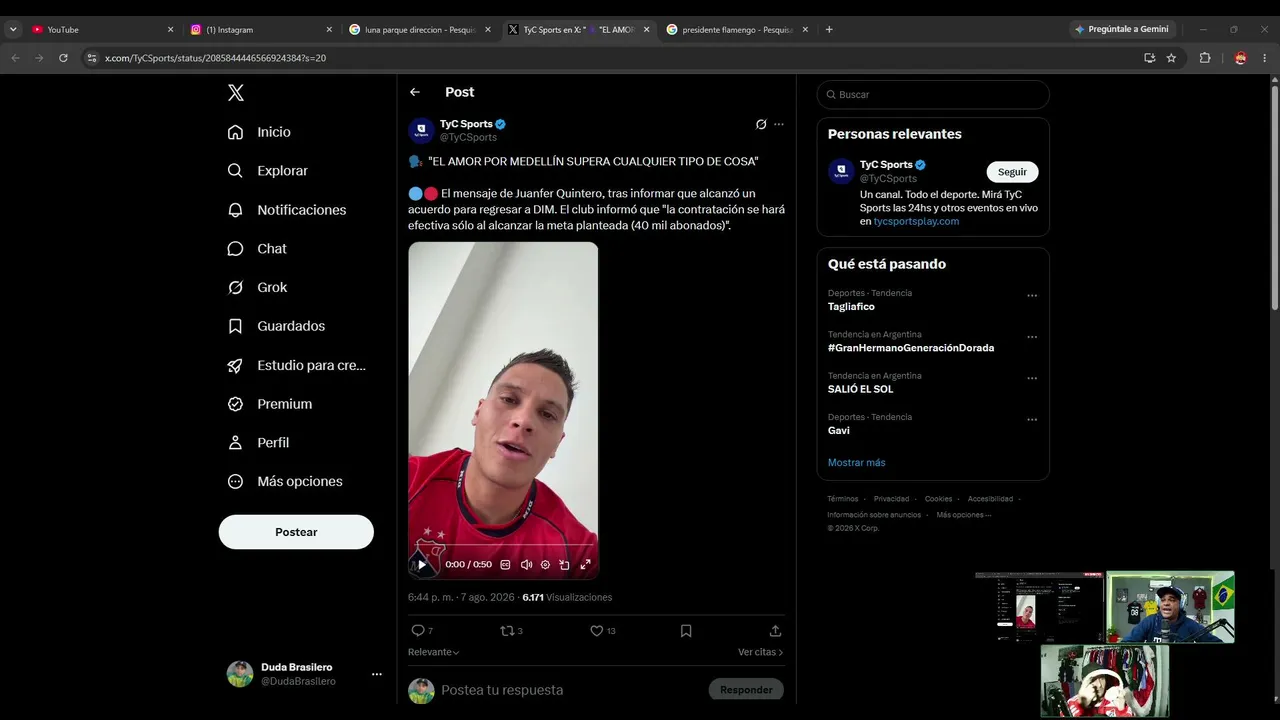The width and height of the screenshot is (1280, 720).
Task: Click Mostrar más under trends
Action: pyautogui.click(x=856, y=463)
